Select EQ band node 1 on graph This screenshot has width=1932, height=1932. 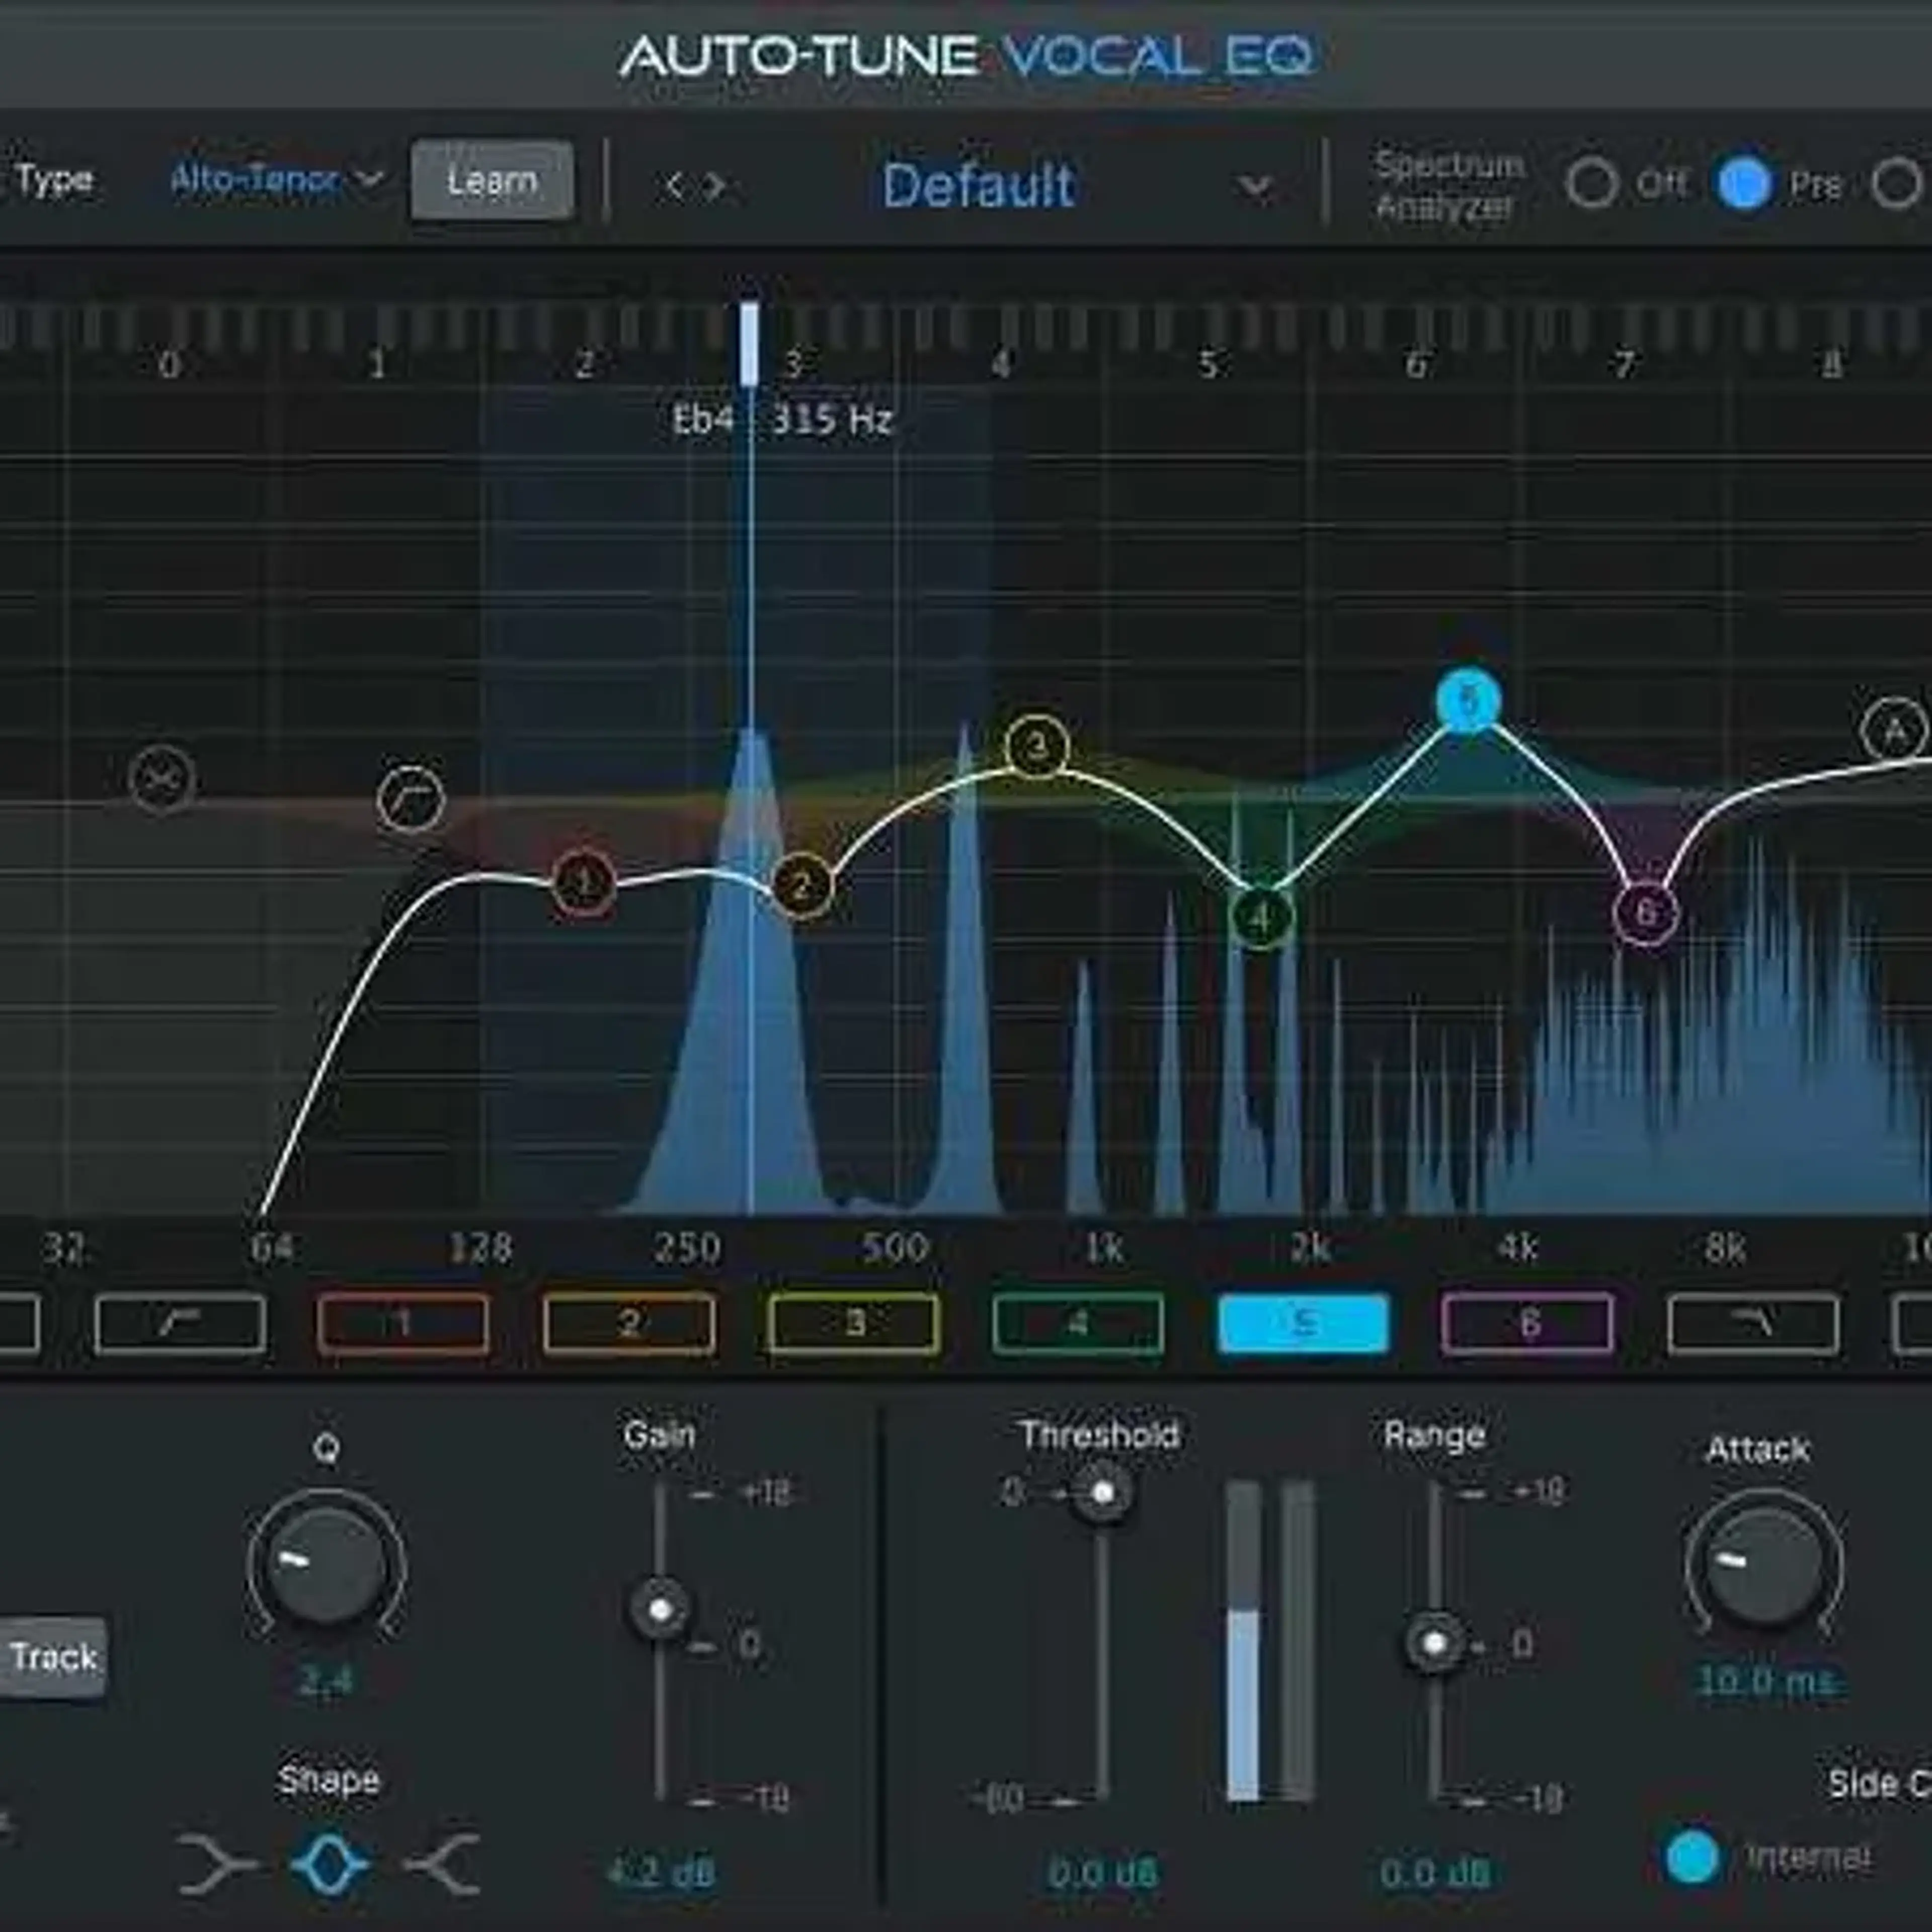point(583,883)
